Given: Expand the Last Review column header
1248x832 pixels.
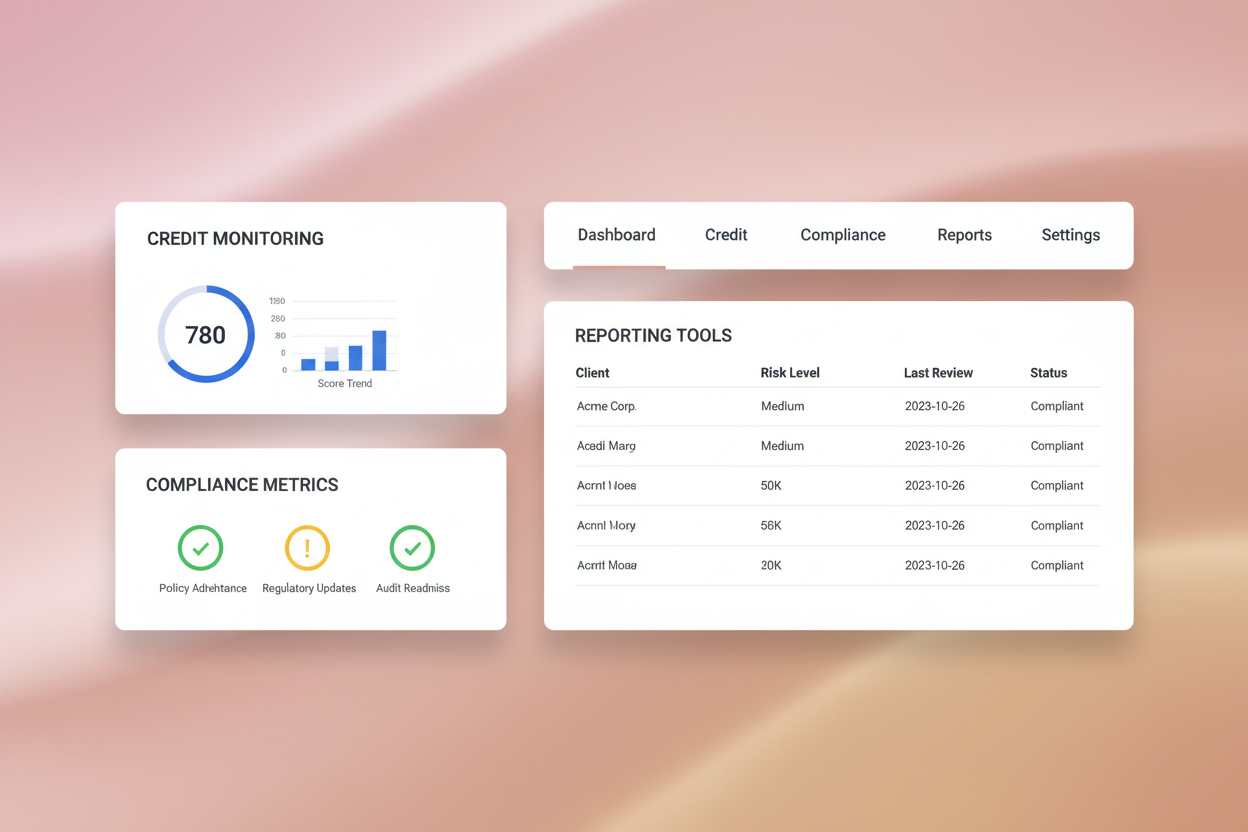Looking at the screenshot, I should (x=938, y=373).
